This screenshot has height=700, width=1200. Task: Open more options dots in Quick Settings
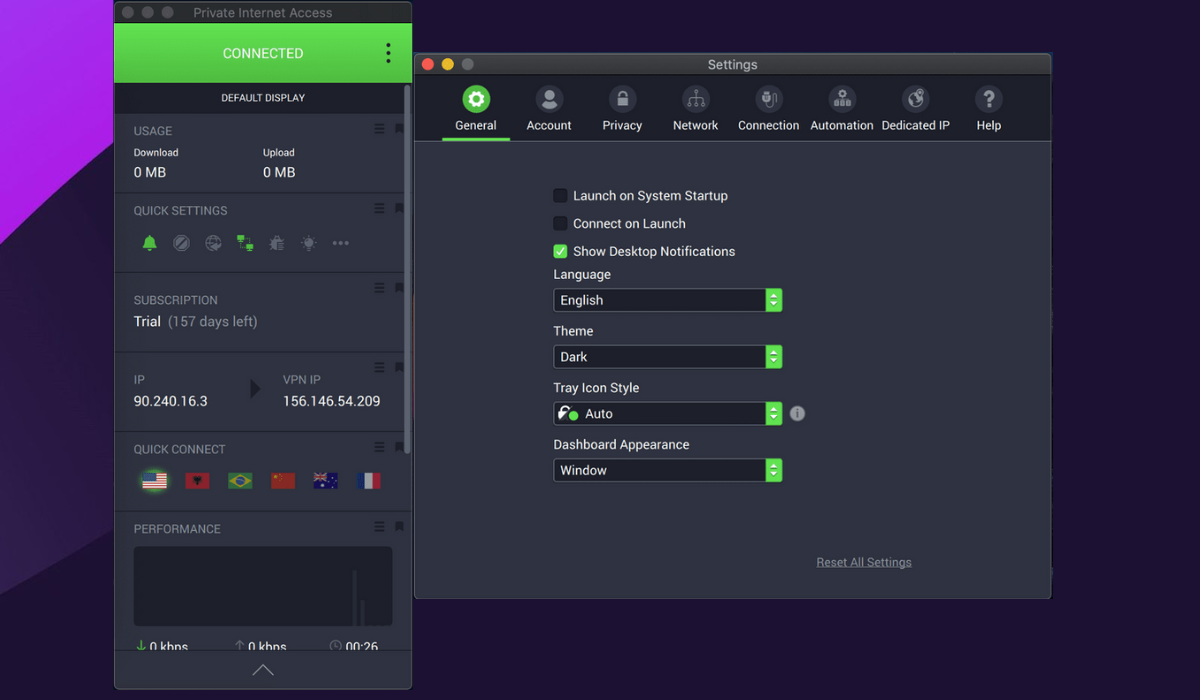341,243
